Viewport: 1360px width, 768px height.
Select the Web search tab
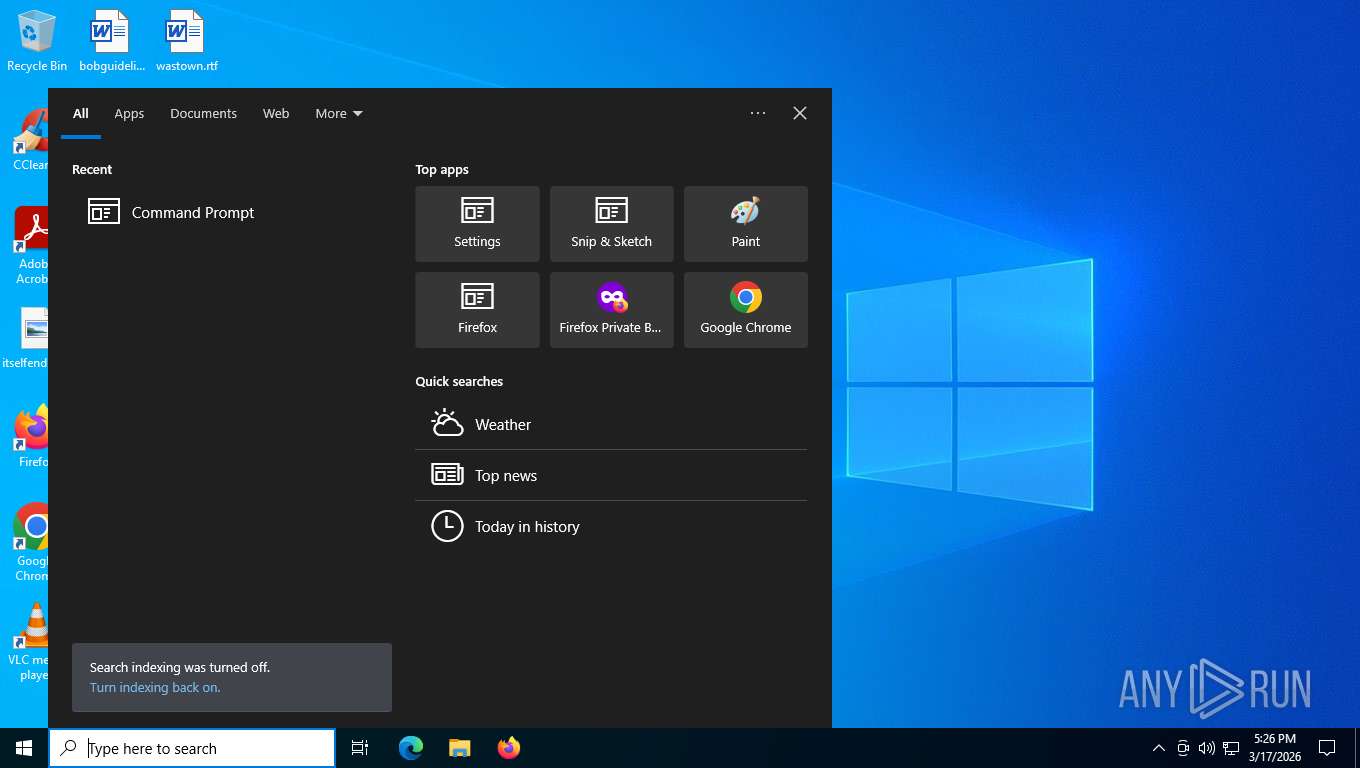pos(276,113)
